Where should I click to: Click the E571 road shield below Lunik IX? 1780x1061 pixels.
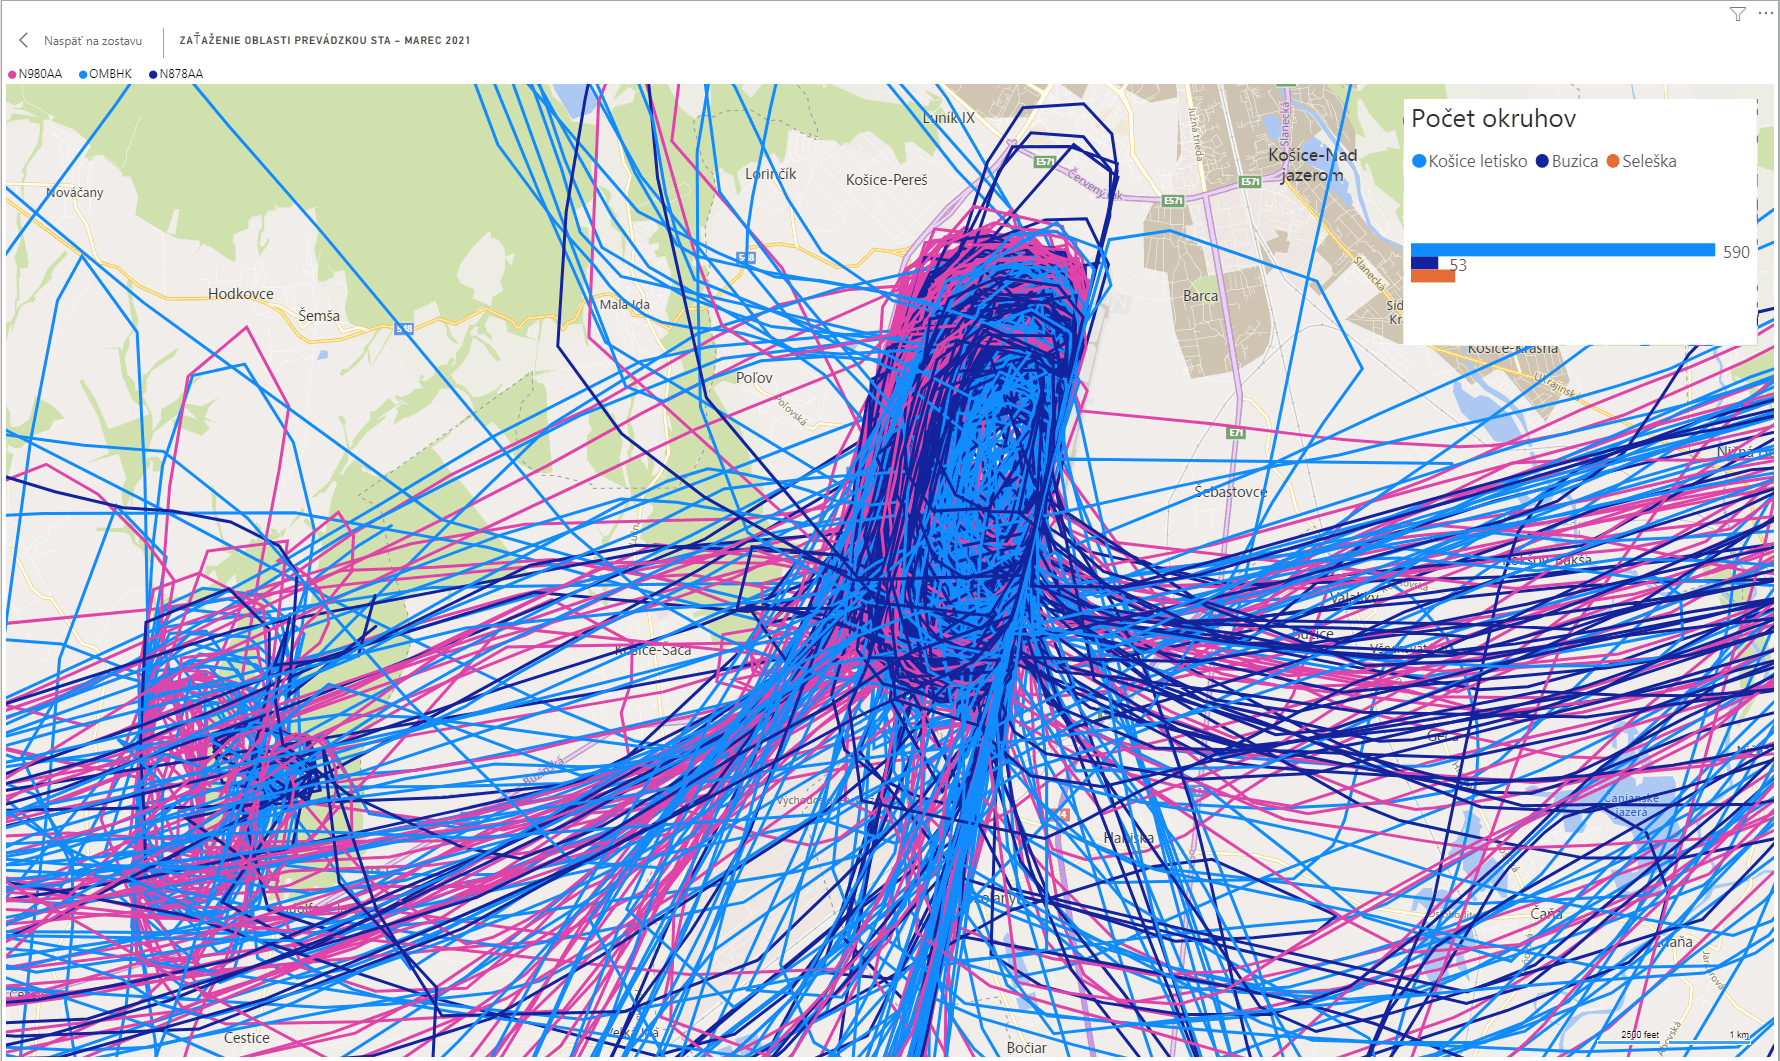[1045, 161]
